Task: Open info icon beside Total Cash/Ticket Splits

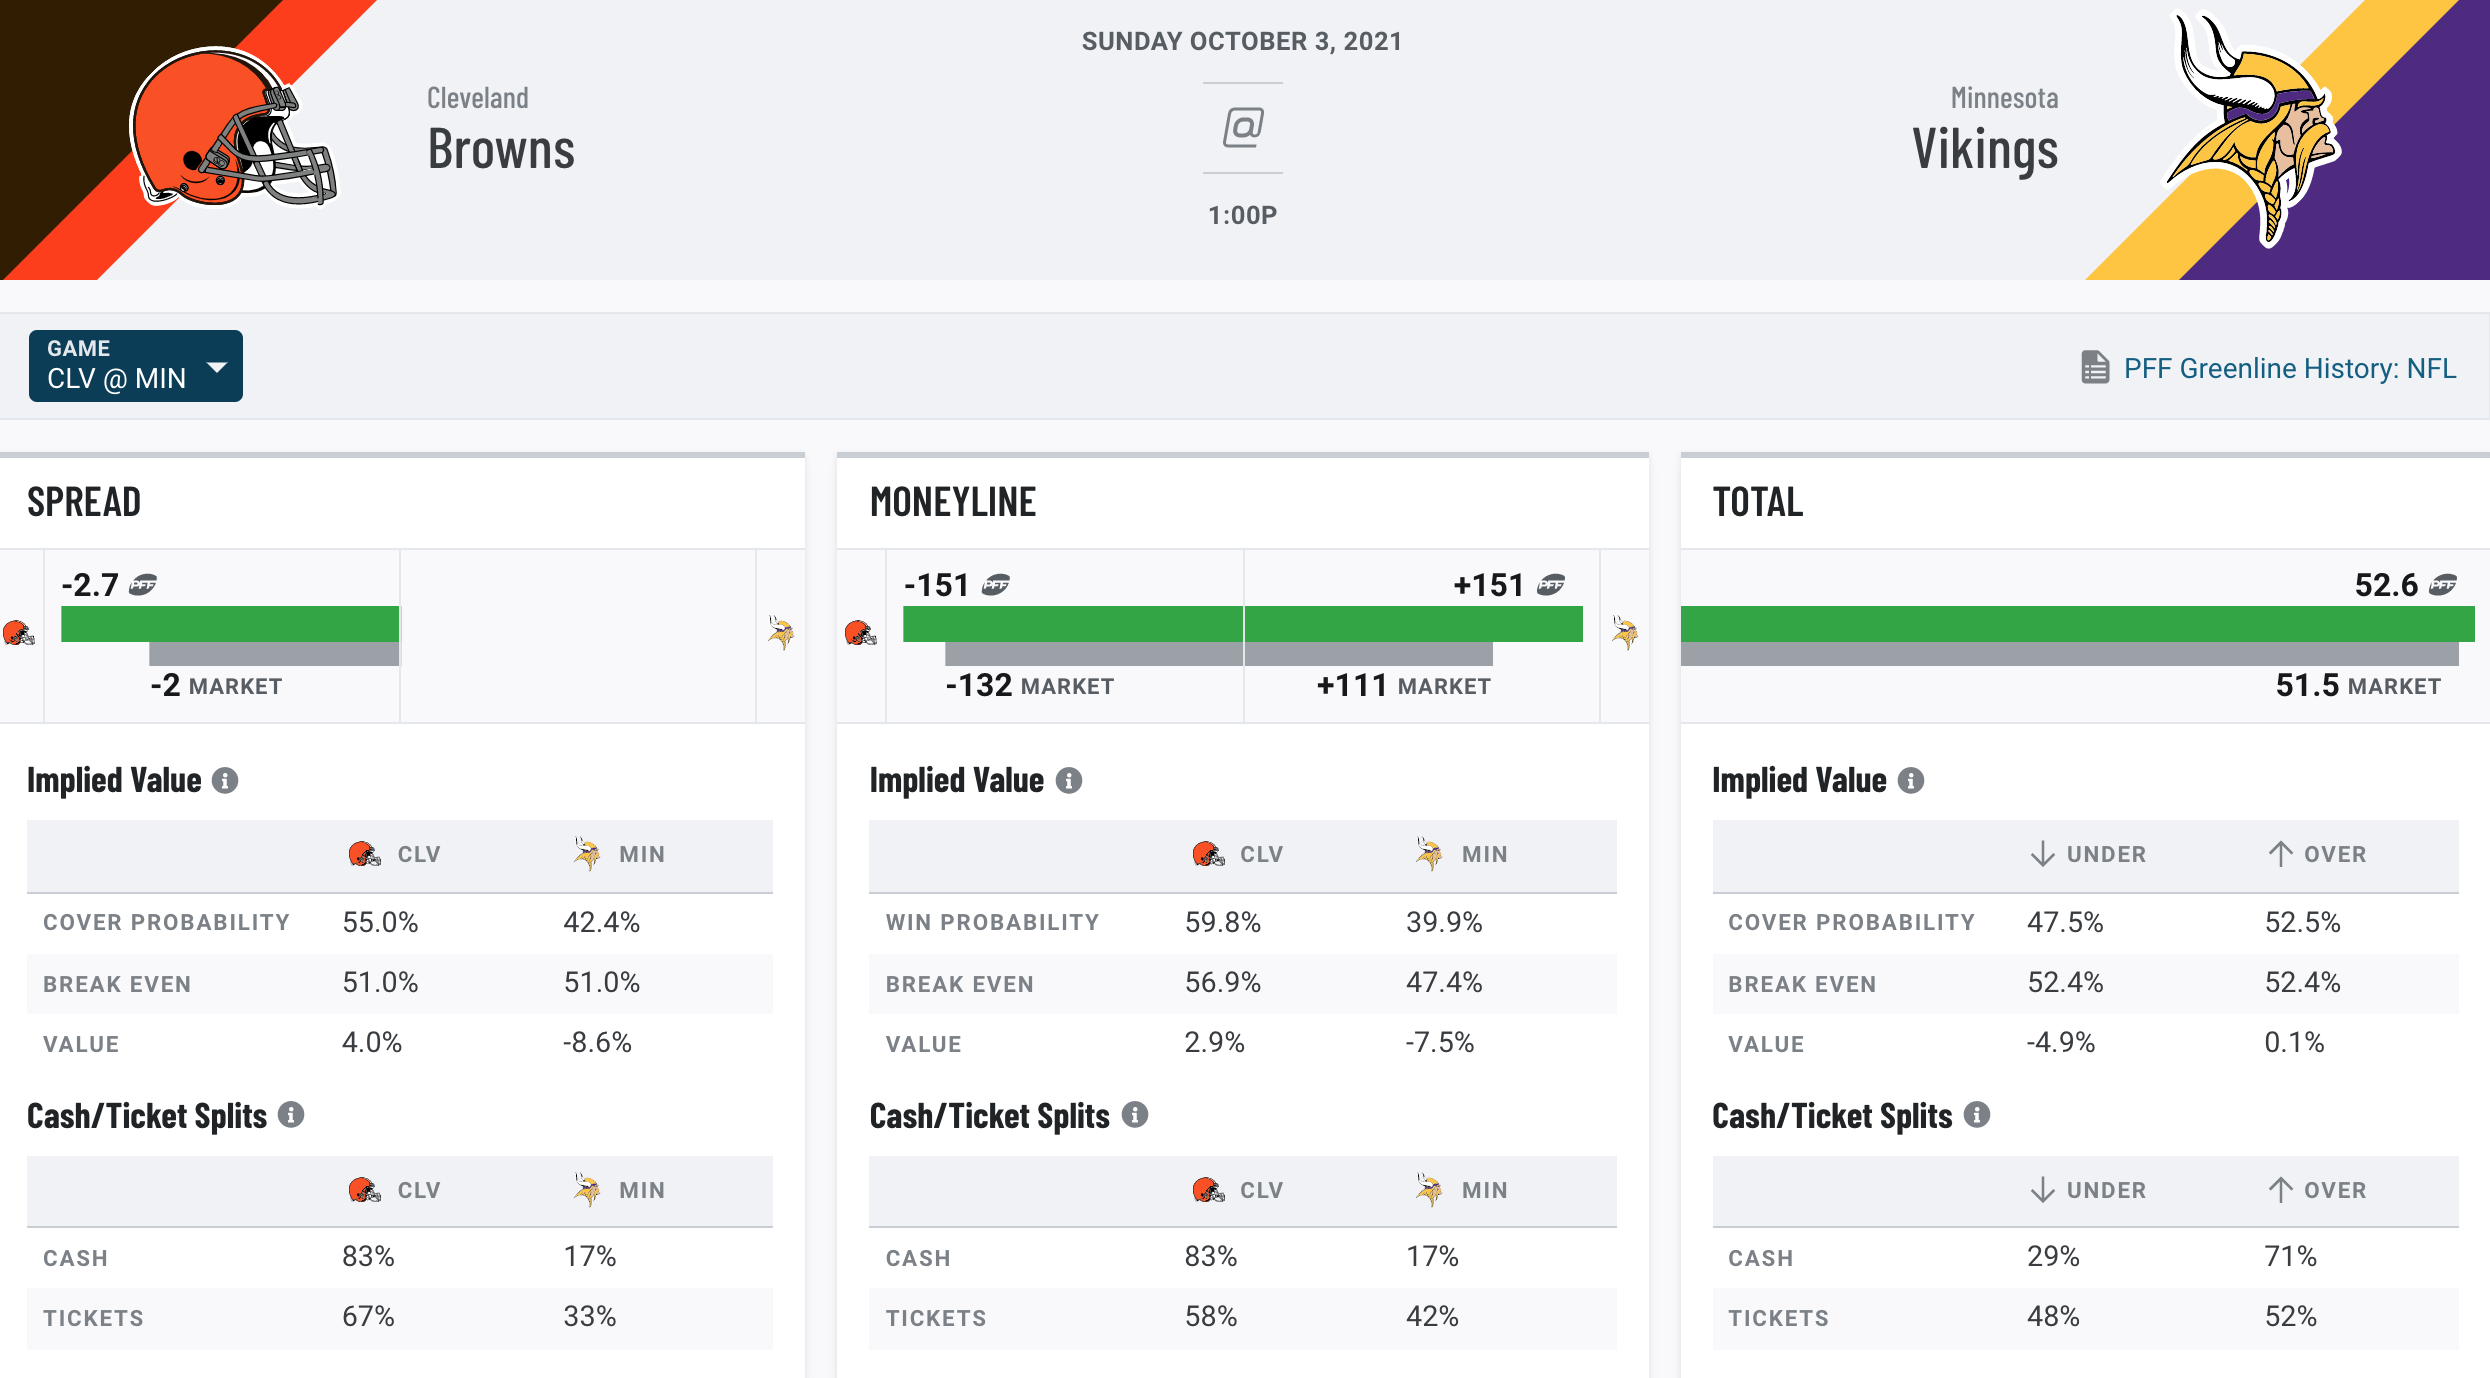Action: (x=1976, y=1114)
